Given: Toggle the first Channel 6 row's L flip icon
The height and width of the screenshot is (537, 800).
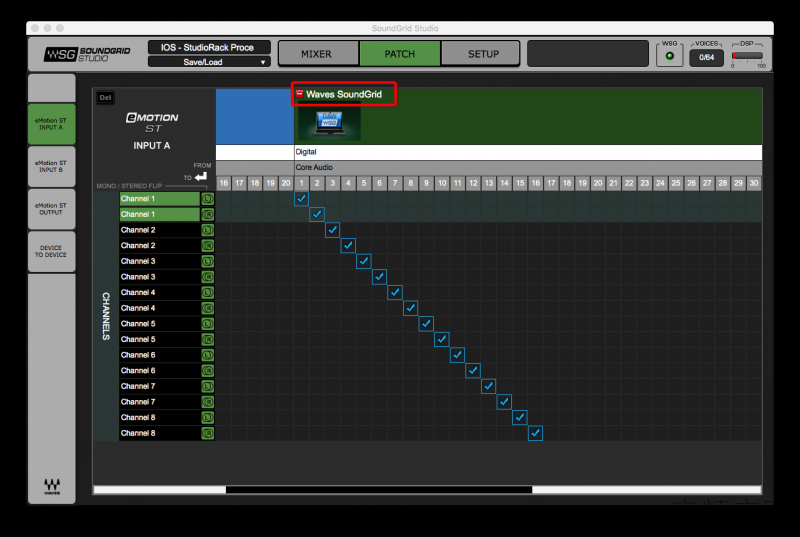Looking at the screenshot, I should 208,355.
